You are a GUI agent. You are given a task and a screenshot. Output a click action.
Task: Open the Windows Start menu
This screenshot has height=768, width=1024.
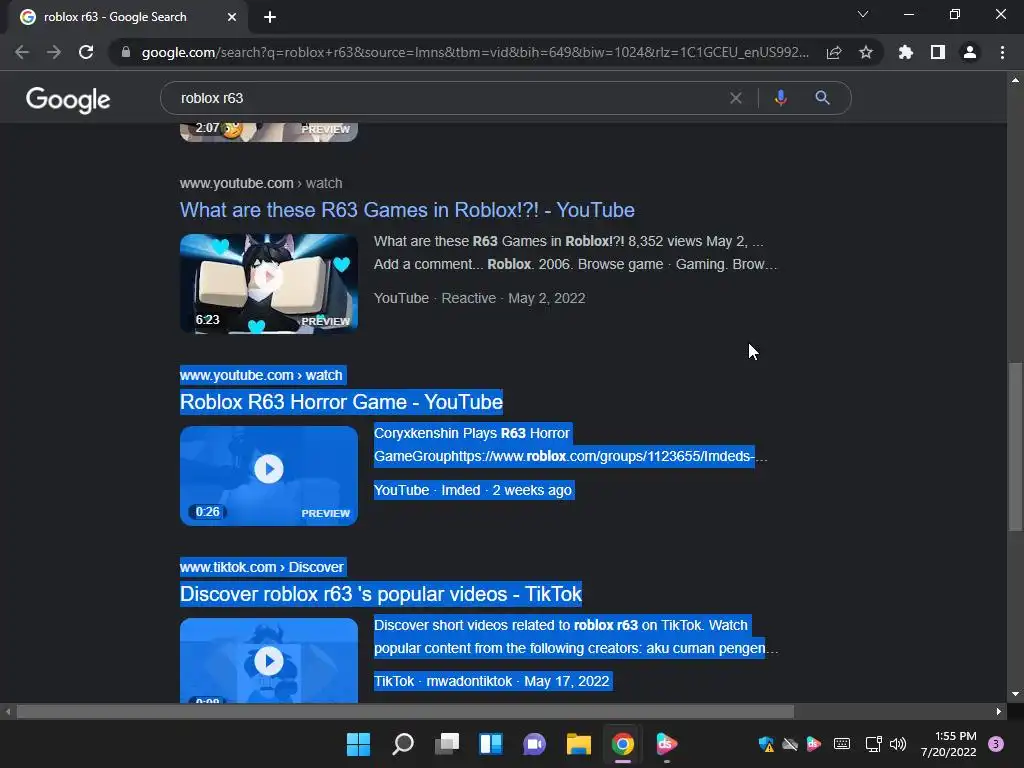[358, 744]
